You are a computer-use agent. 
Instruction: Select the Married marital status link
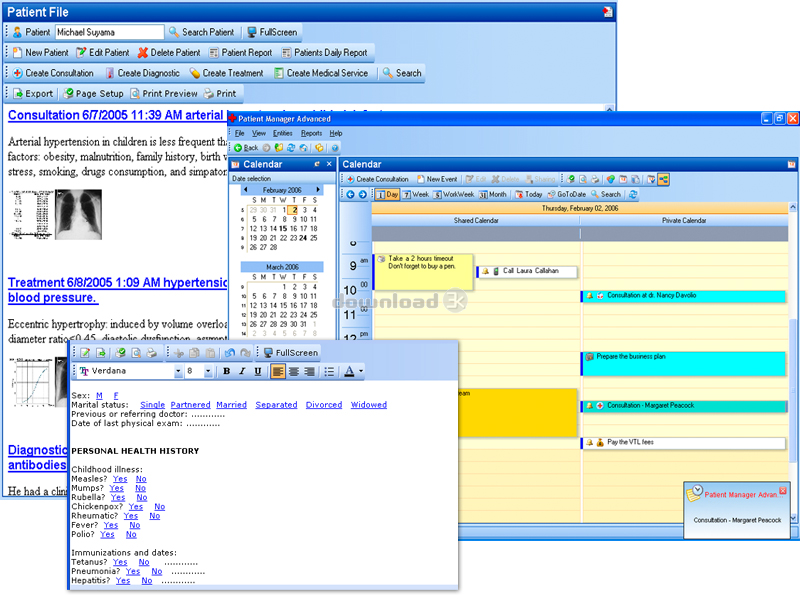232,405
